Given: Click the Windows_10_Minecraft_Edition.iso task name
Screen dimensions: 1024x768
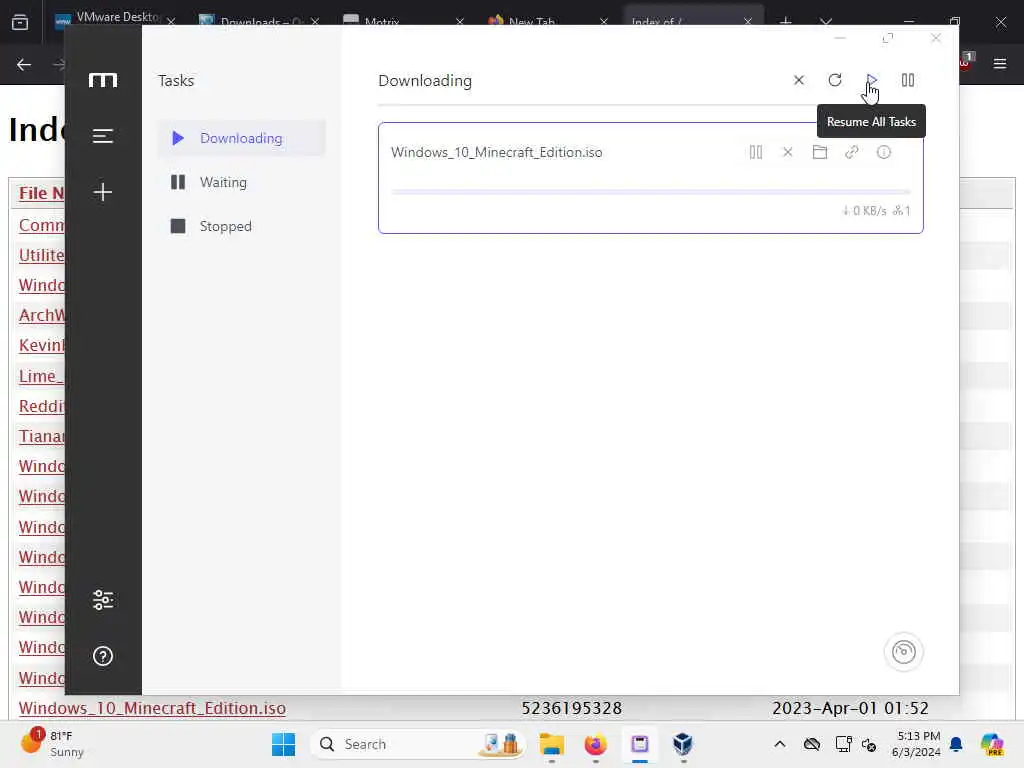Looking at the screenshot, I should (496, 152).
